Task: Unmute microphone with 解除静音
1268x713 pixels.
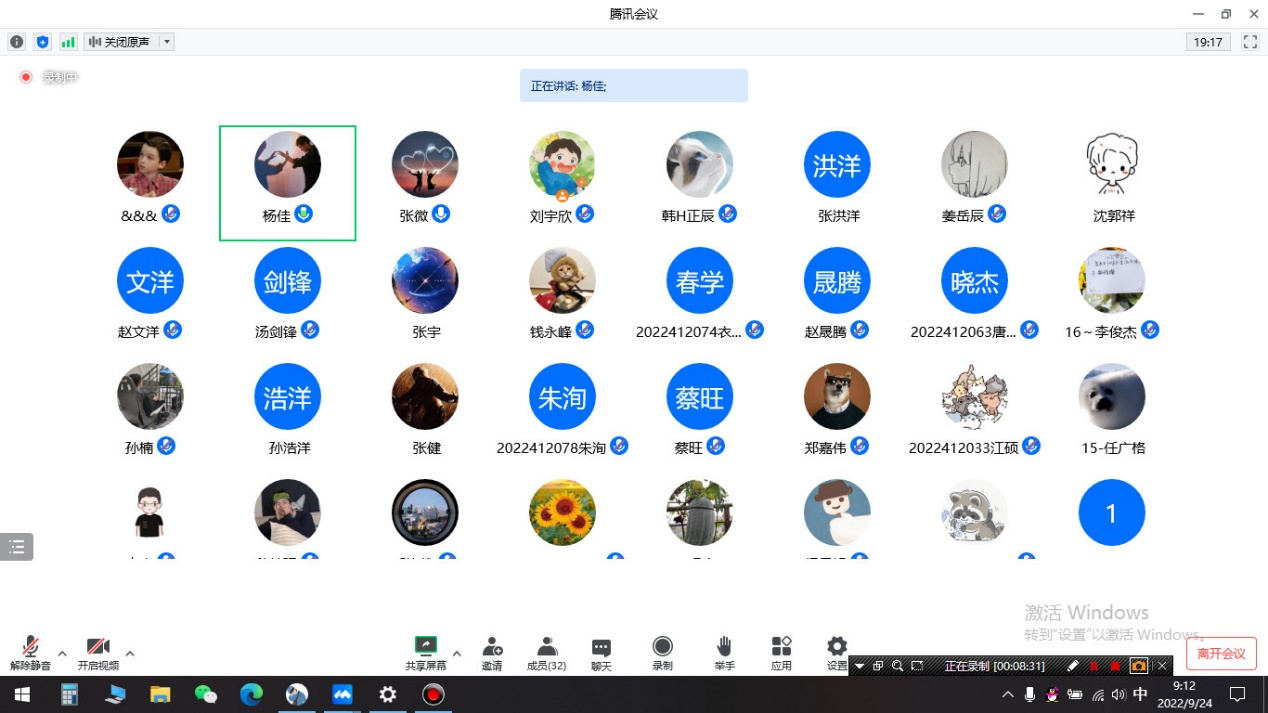Action: click(30, 652)
